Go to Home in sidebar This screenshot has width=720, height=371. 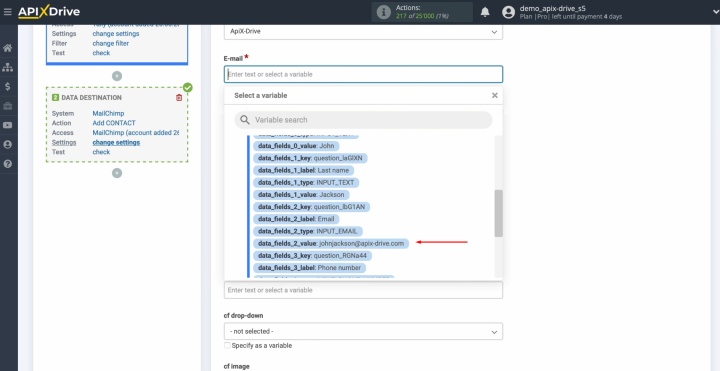point(7,48)
